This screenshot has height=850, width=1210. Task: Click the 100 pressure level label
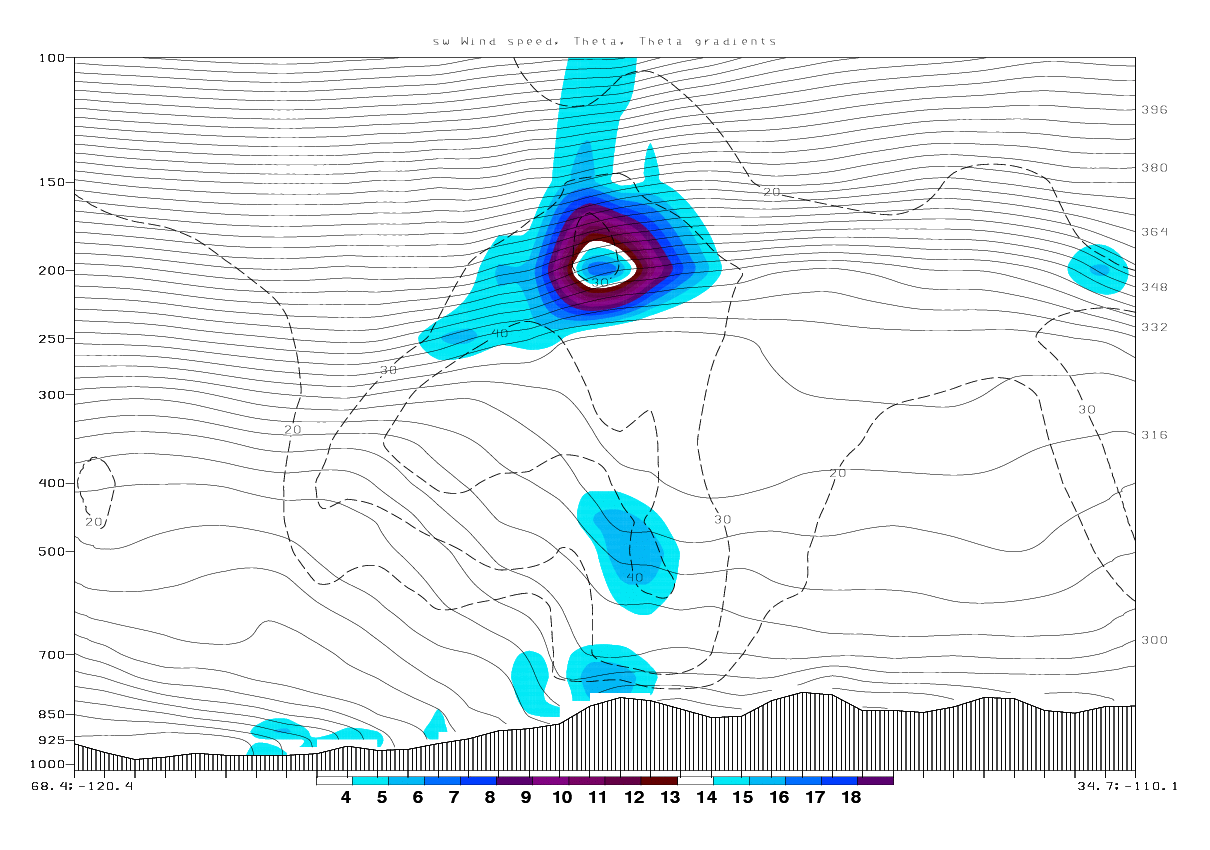tap(51, 58)
